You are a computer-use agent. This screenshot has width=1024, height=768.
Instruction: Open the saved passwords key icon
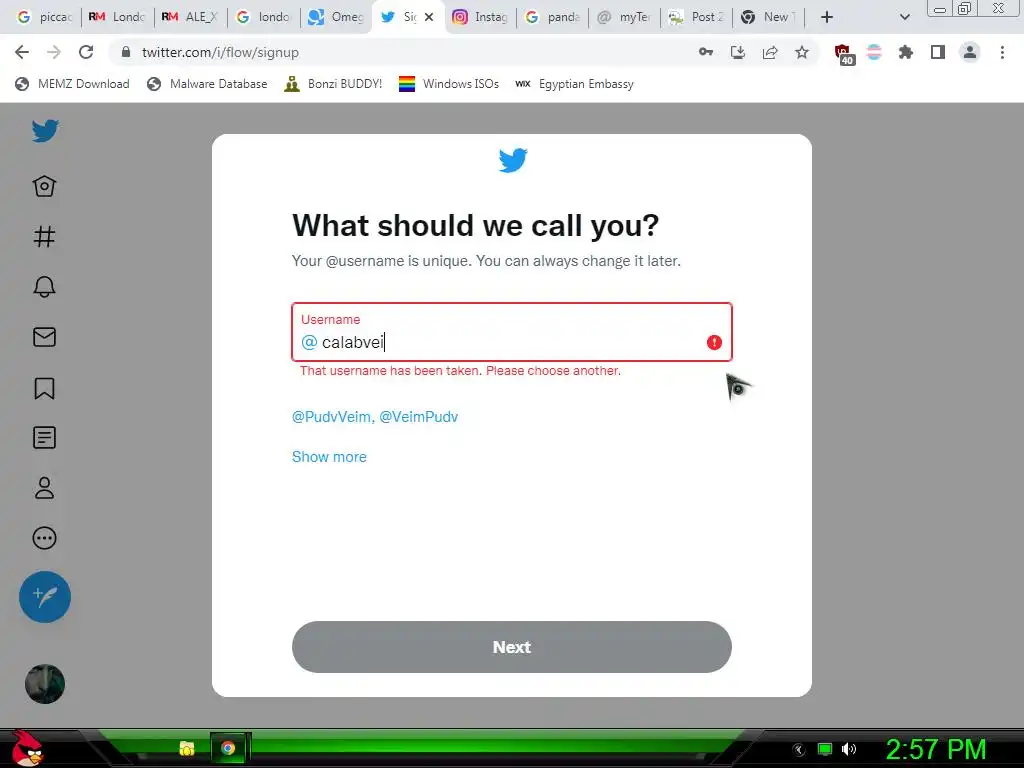coord(705,52)
